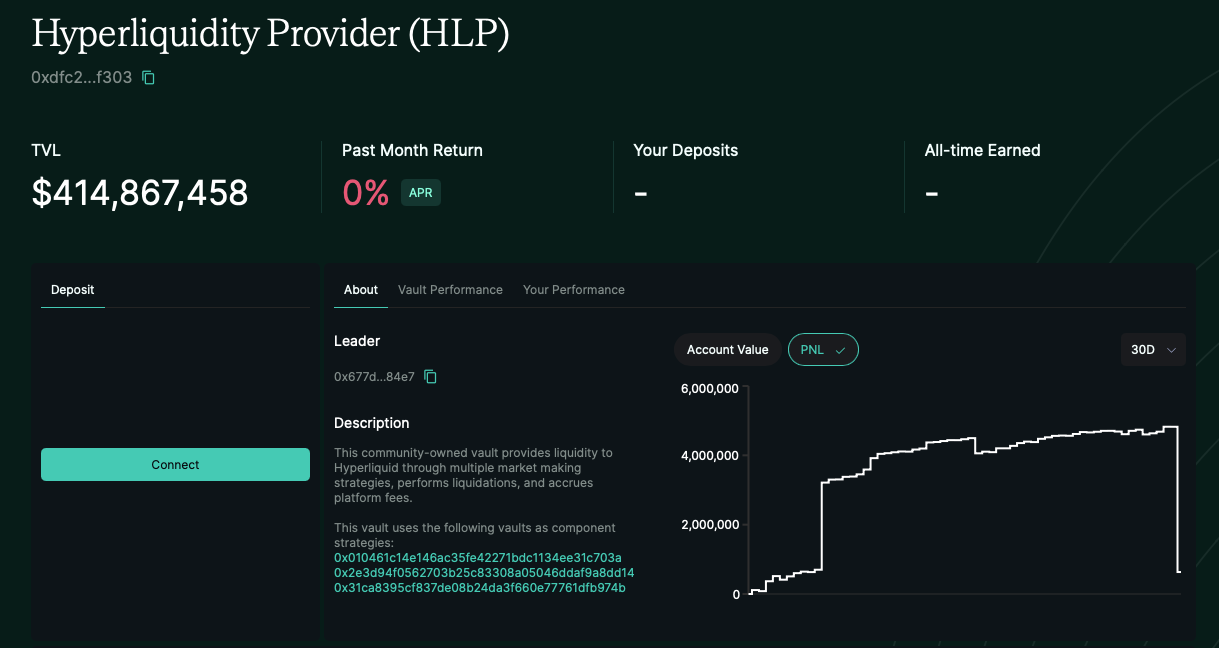Image resolution: width=1219 pixels, height=648 pixels.
Task: Select the PNL chart option
Action: [823, 349]
